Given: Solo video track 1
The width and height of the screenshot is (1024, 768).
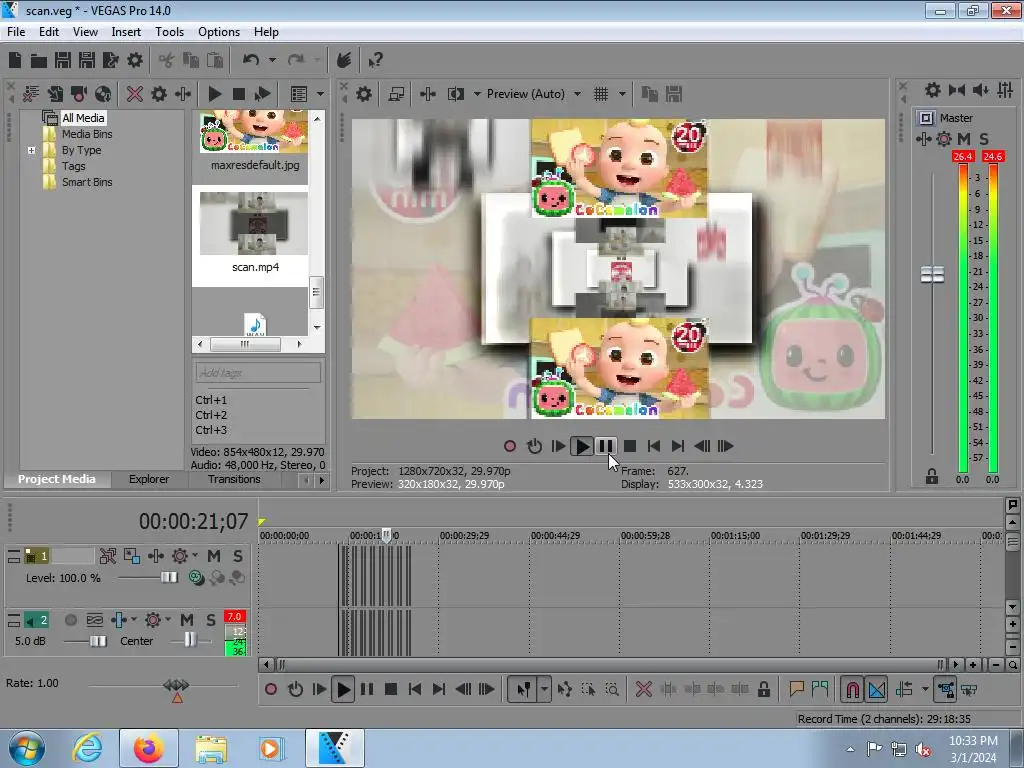Looking at the screenshot, I should pyautogui.click(x=238, y=556).
